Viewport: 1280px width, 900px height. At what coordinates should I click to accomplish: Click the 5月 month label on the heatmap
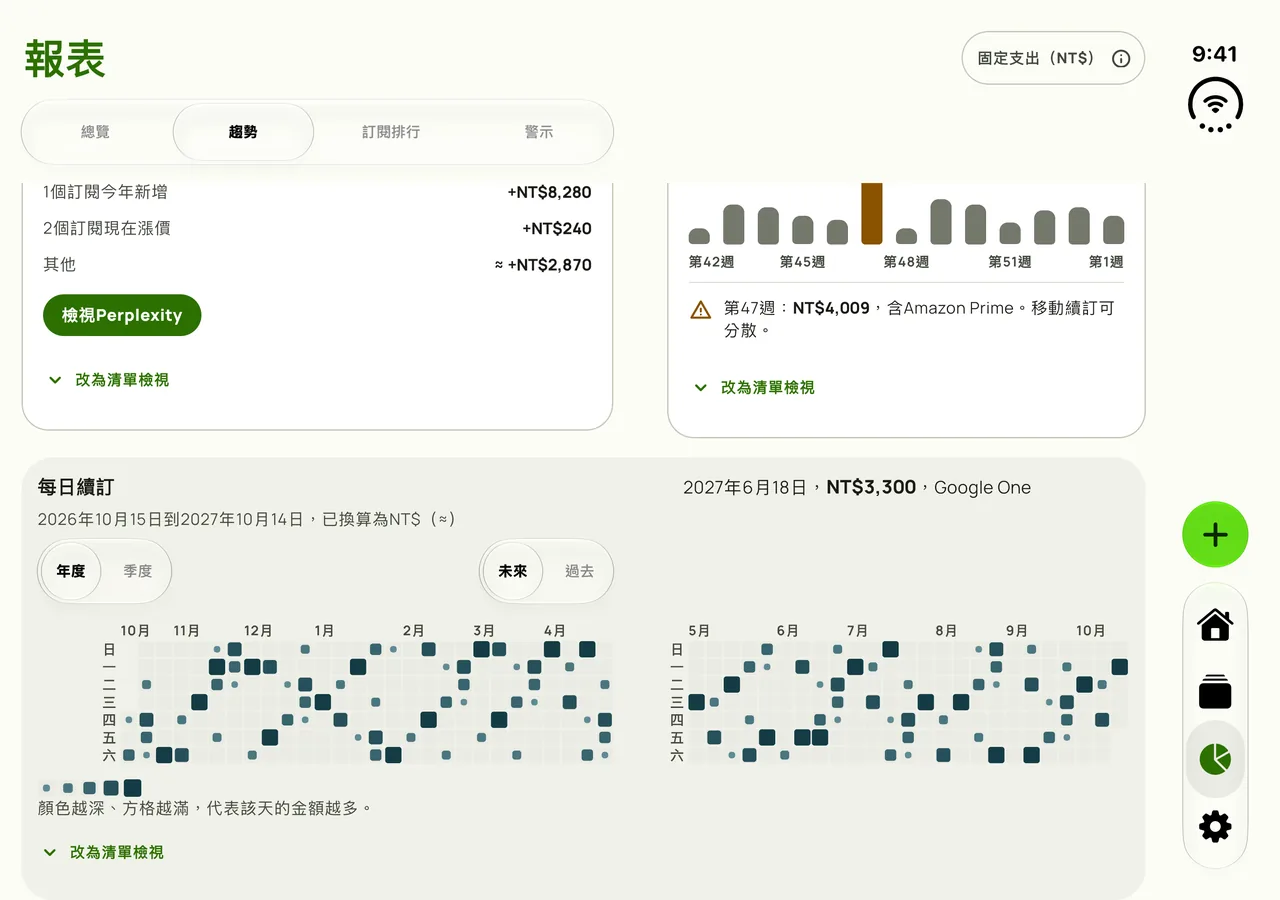[699, 631]
